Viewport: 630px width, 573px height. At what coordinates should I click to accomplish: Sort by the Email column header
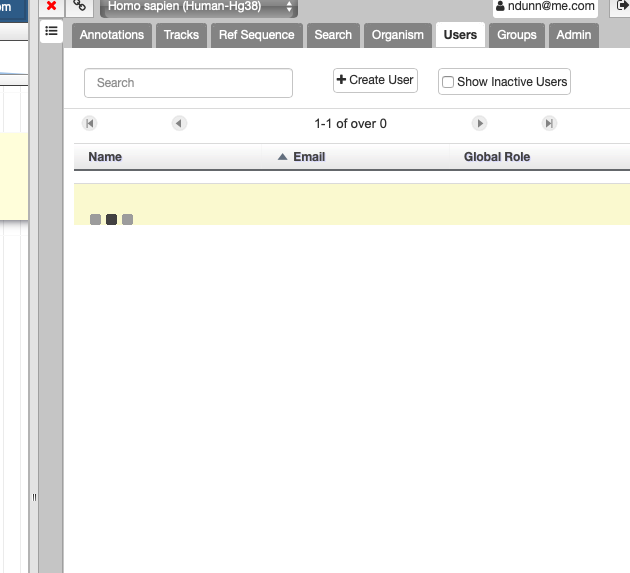click(x=356, y=157)
